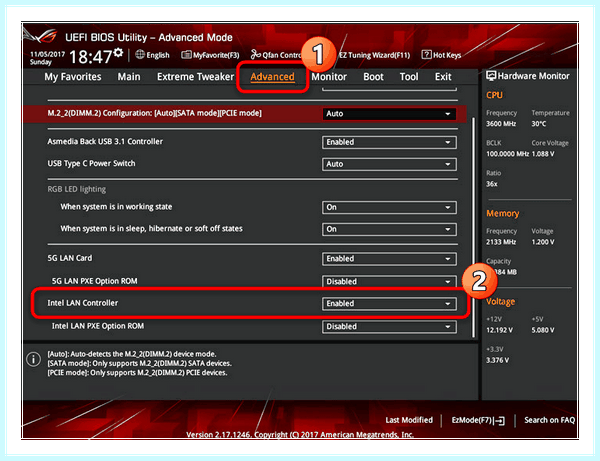Click the Memory heading in Hardware Monitor

point(502,213)
